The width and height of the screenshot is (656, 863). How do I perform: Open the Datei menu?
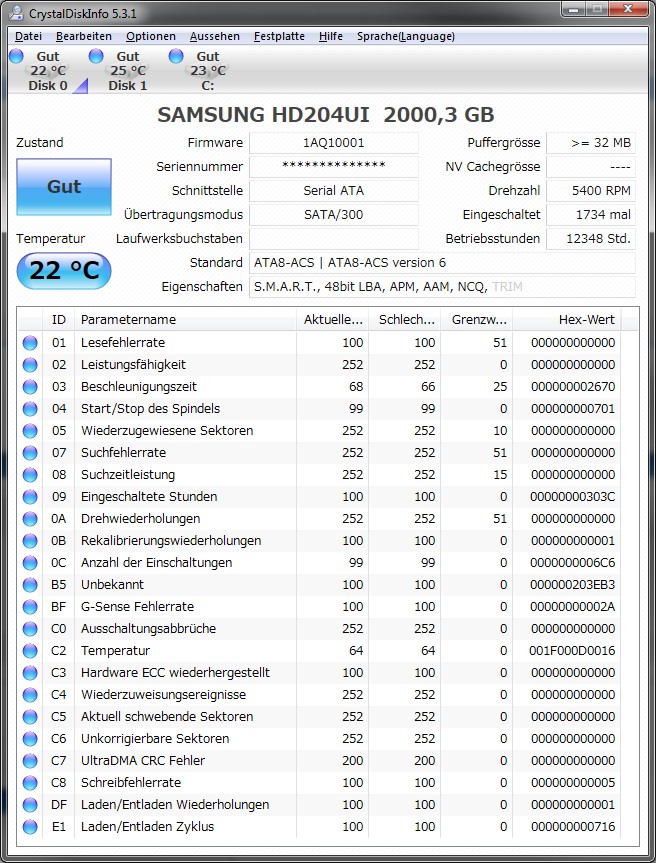(x=29, y=36)
